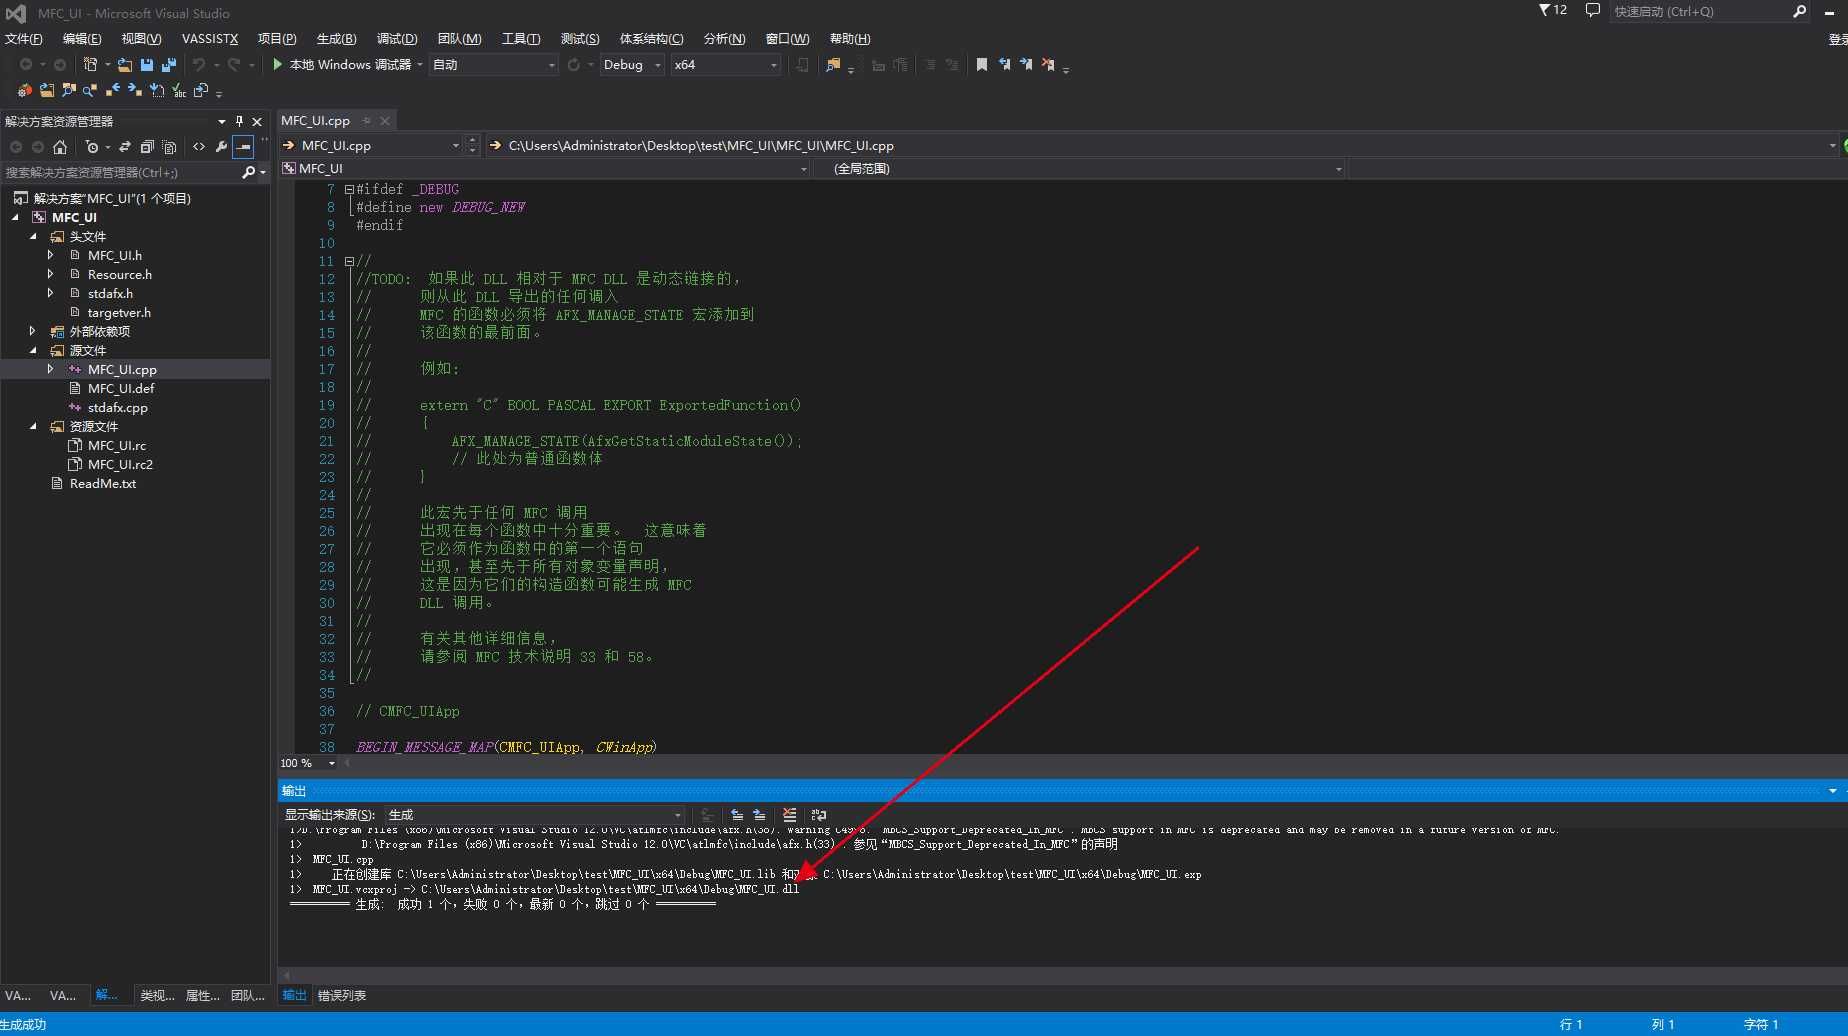Toggle Preview Selected Items button
Image resolution: width=1848 pixels, height=1036 pixels.
[243, 147]
